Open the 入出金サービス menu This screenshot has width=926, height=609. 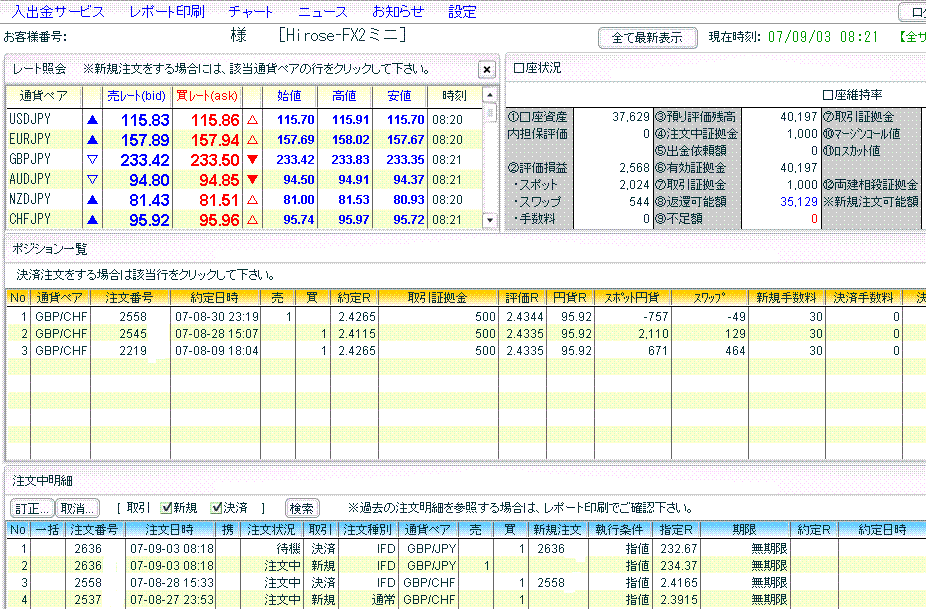tap(58, 12)
